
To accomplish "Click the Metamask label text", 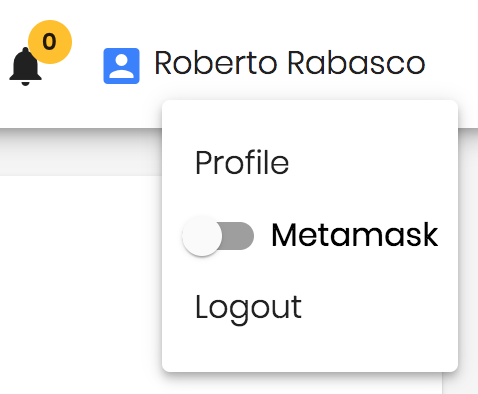I will pyautogui.click(x=355, y=235).
